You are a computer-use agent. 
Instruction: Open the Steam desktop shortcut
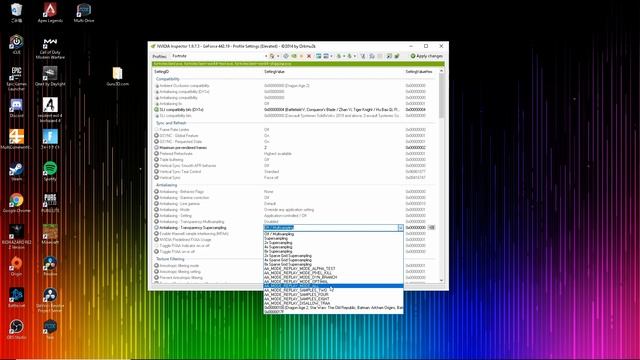click(16, 171)
